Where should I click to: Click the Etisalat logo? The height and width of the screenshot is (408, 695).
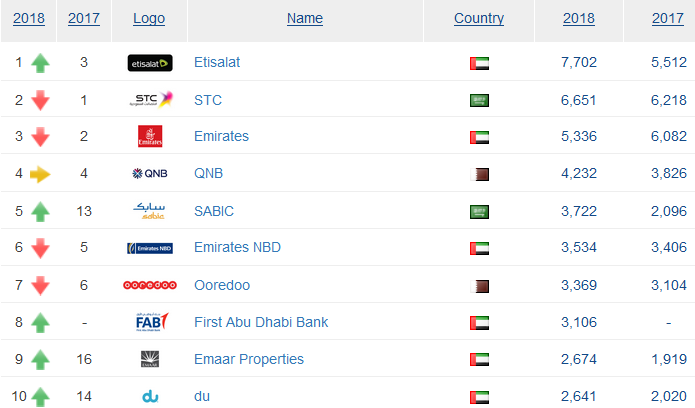pyautogui.click(x=150, y=63)
